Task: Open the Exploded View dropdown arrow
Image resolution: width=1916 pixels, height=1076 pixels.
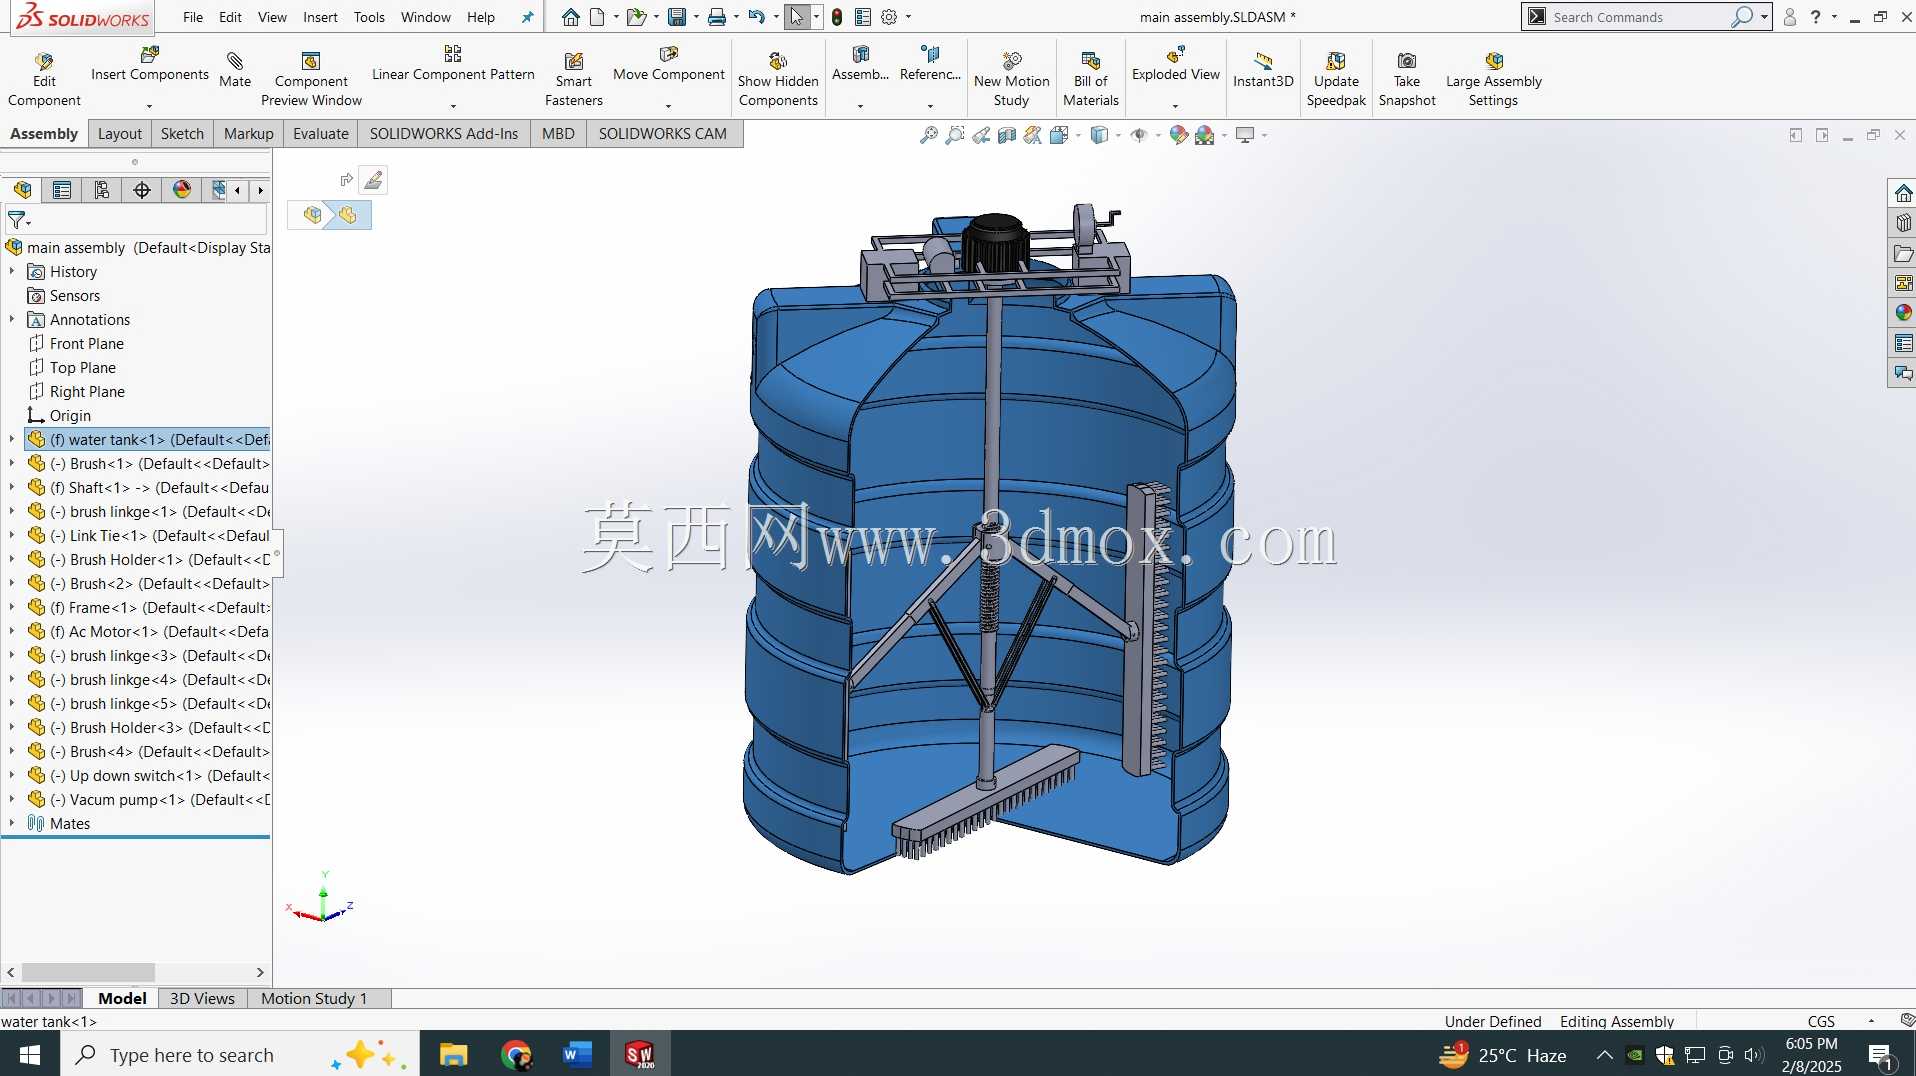Action: pyautogui.click(x=1176, y=106)
